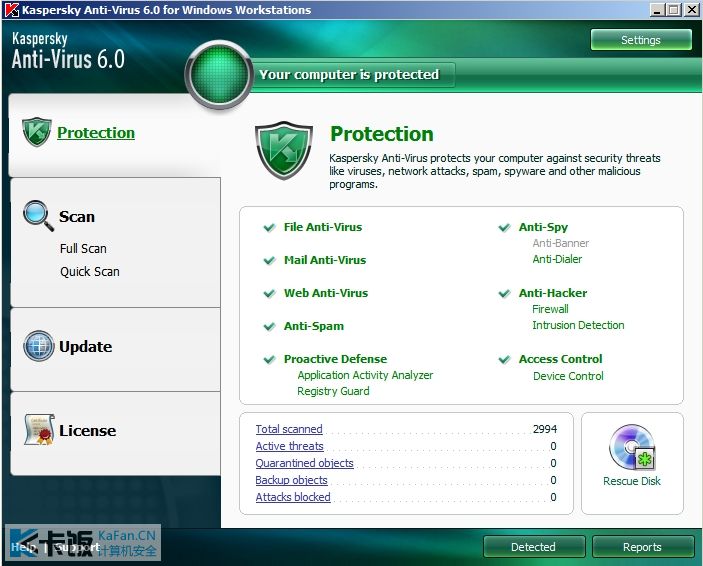Open the License section tab
The image size is (703, 566).
click(x=116, y=433)
